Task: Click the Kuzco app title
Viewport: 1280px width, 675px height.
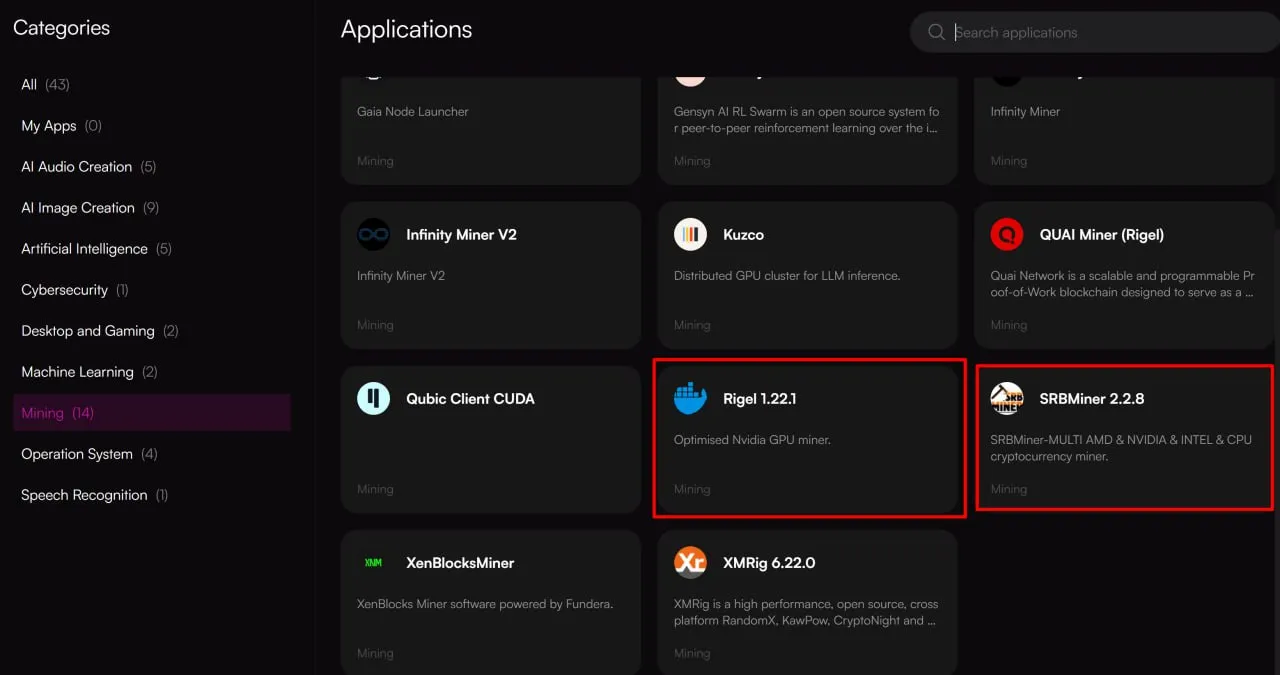Action: click(x=743, y=235)
